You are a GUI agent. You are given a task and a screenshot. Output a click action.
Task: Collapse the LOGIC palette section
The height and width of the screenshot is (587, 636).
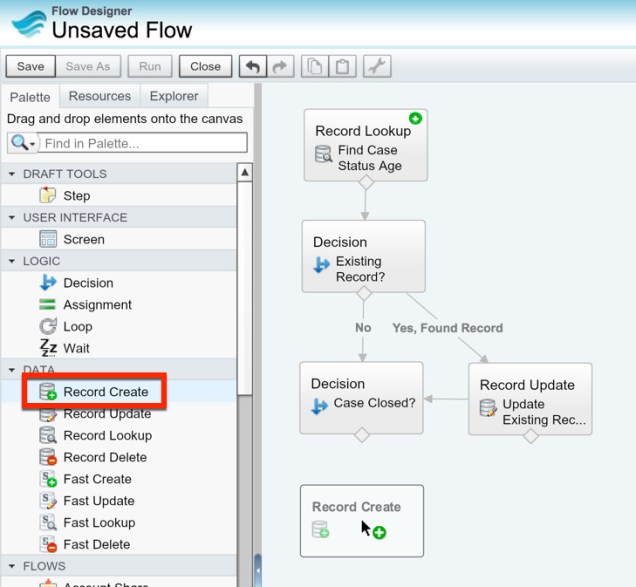tap(12, 261)
